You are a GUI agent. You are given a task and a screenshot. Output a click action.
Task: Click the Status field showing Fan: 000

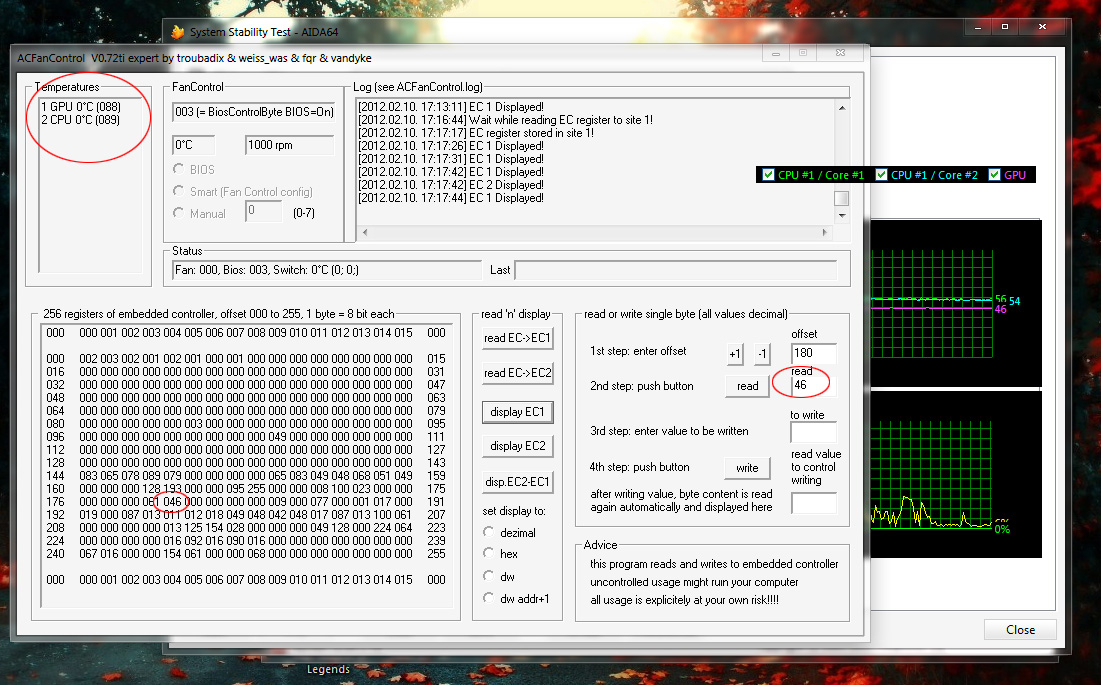point(327,270)
